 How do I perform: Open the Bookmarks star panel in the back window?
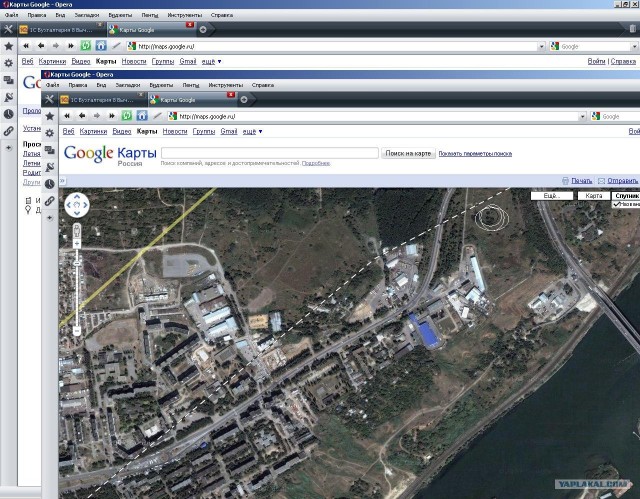[x=9, y=46]
